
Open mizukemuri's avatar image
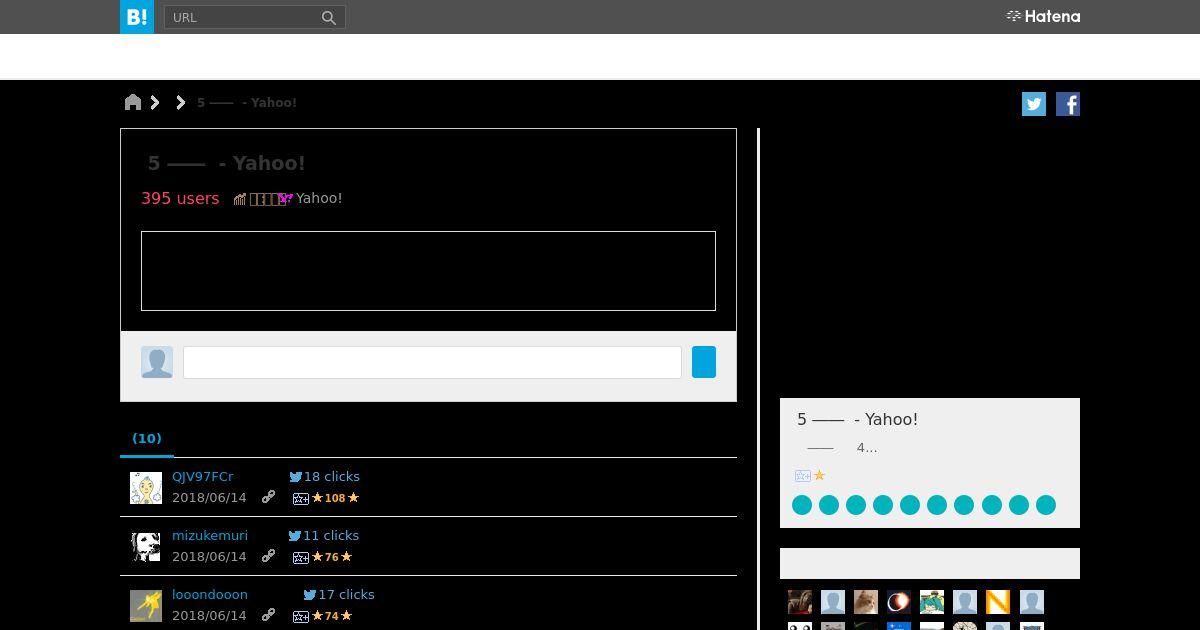click(x=146, y=547)
